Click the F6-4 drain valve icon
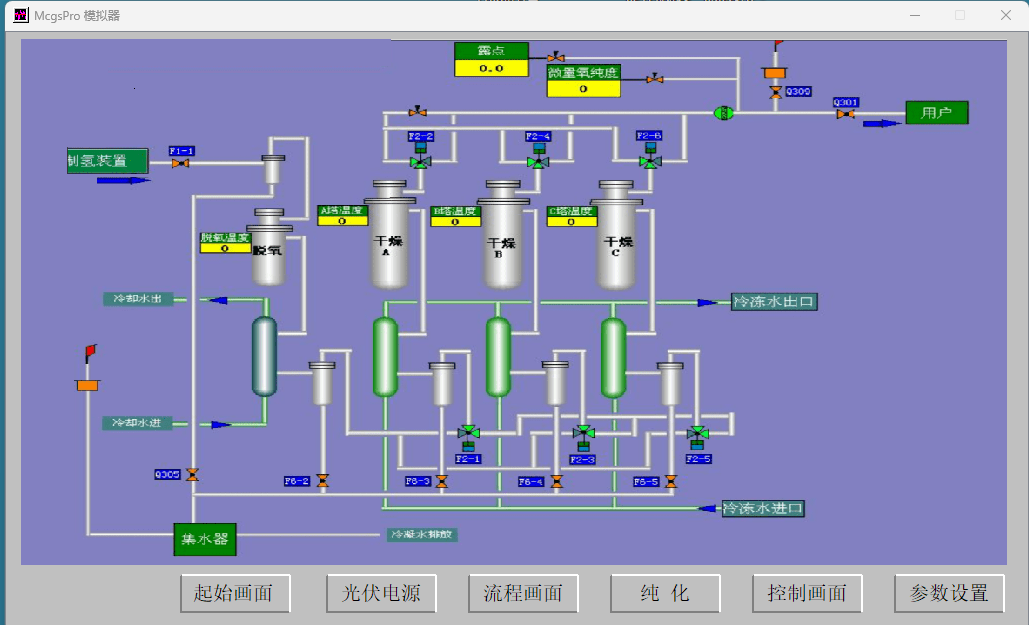 557,481
